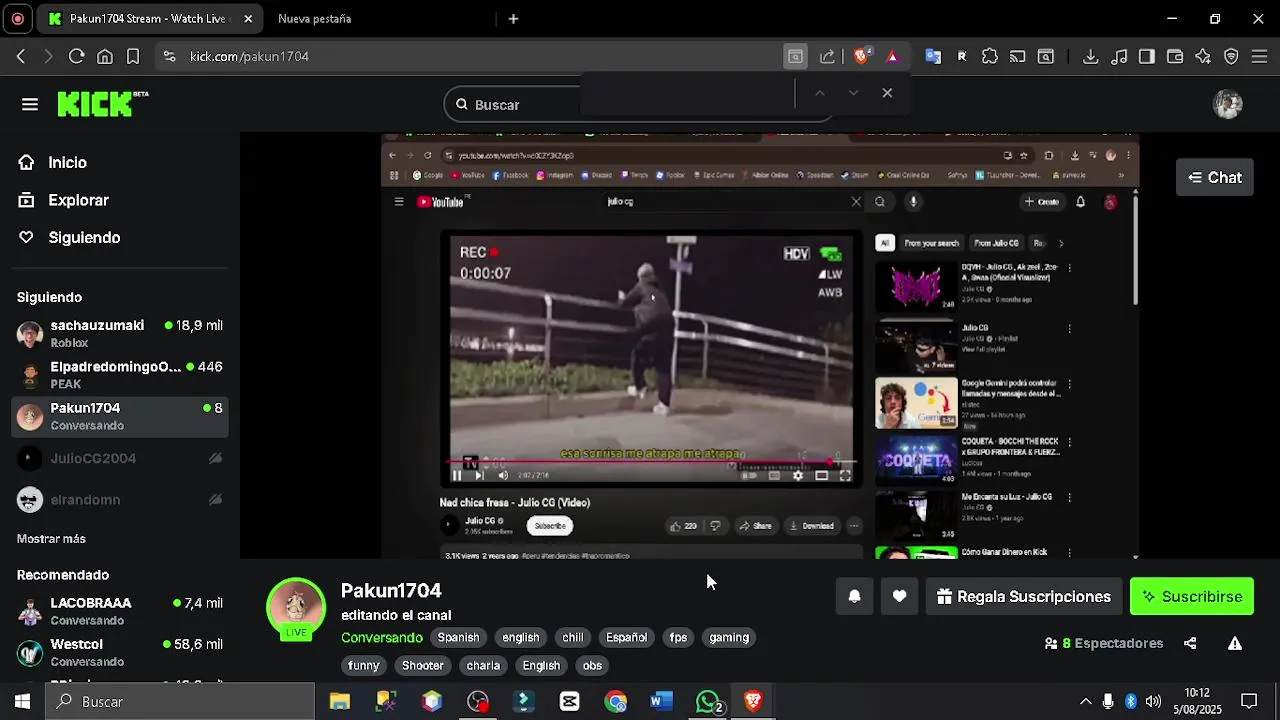Toggle follow heart for Pakun1704
This screenshot has width=1280, height=720.
click(x=899, y=597)
